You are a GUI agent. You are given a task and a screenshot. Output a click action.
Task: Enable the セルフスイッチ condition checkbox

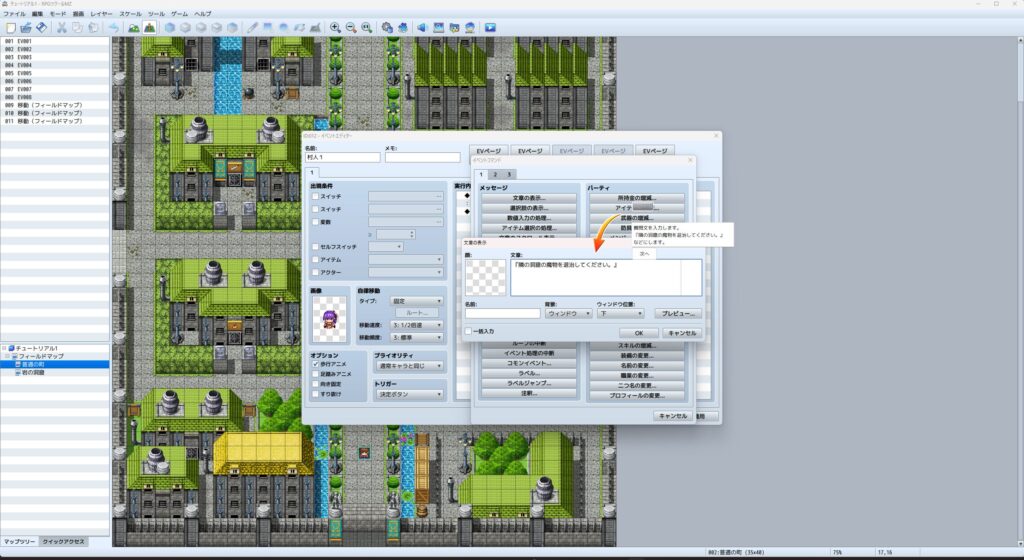[x=315, y=246]
